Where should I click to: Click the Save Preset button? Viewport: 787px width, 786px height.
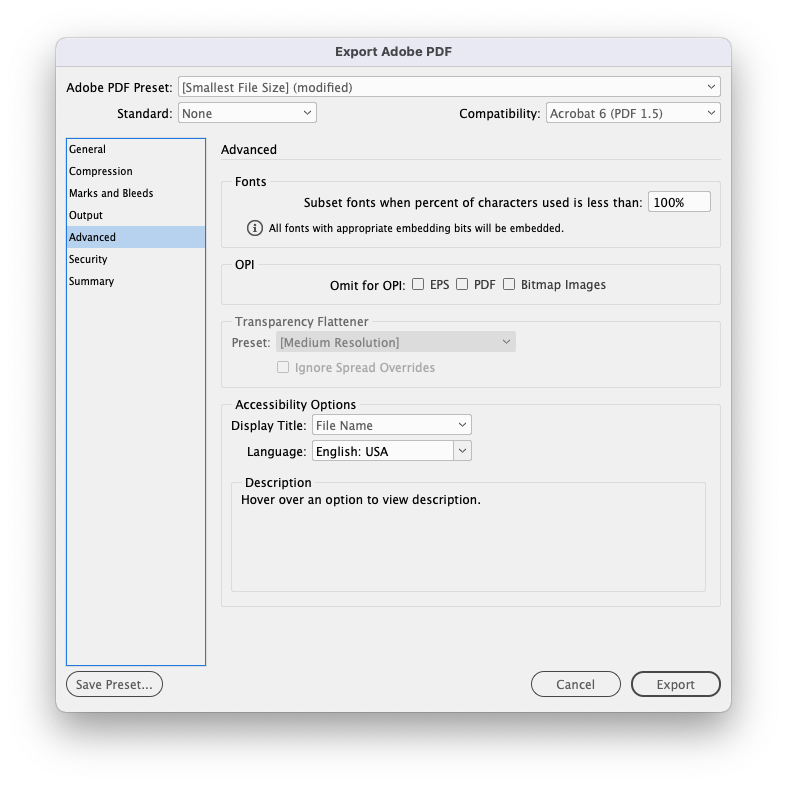point(114,684)
